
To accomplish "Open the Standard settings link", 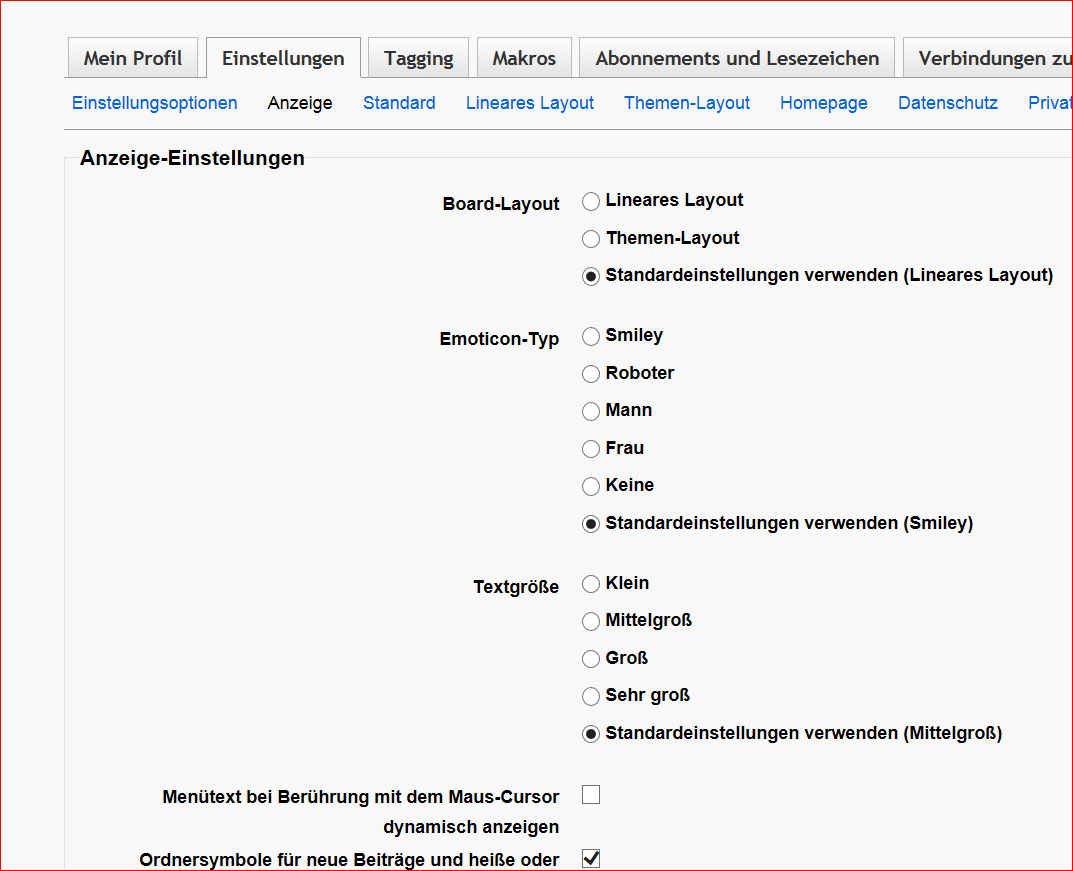I will [x=399, y=103].
